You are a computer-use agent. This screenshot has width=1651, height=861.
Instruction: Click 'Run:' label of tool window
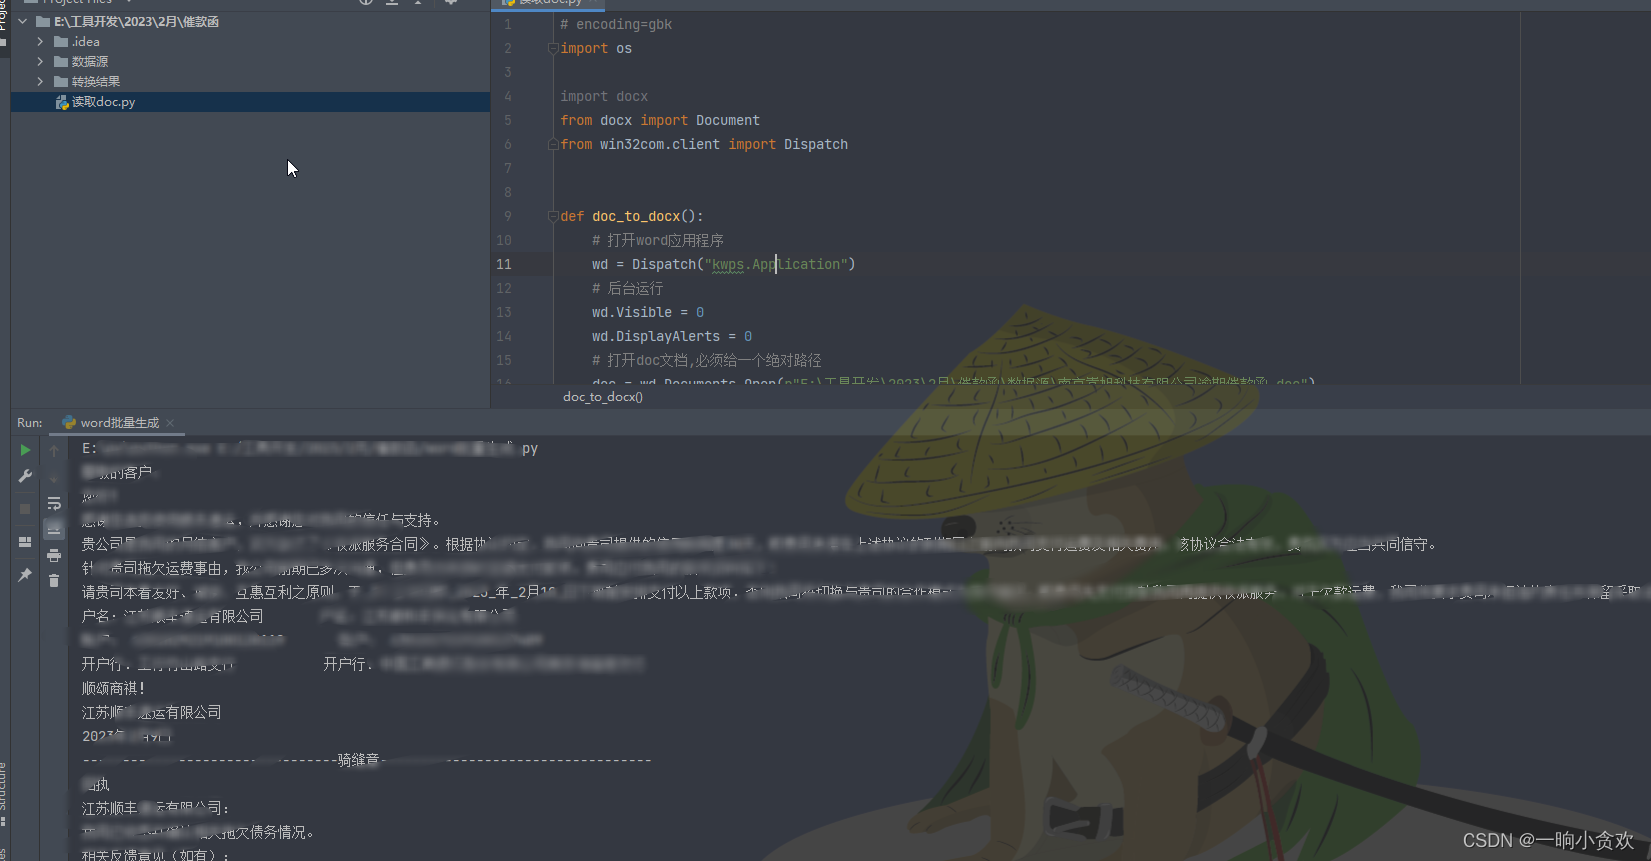pos(30,423)
